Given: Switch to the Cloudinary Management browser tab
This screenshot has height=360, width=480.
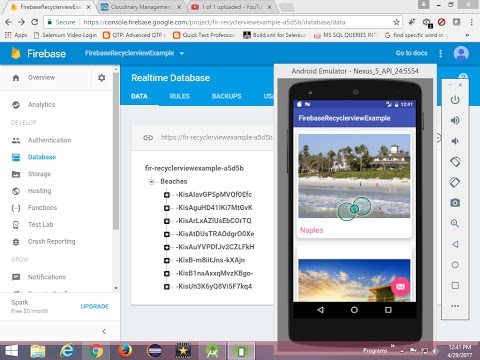Looking at the screenshot, I should point(142,7).
